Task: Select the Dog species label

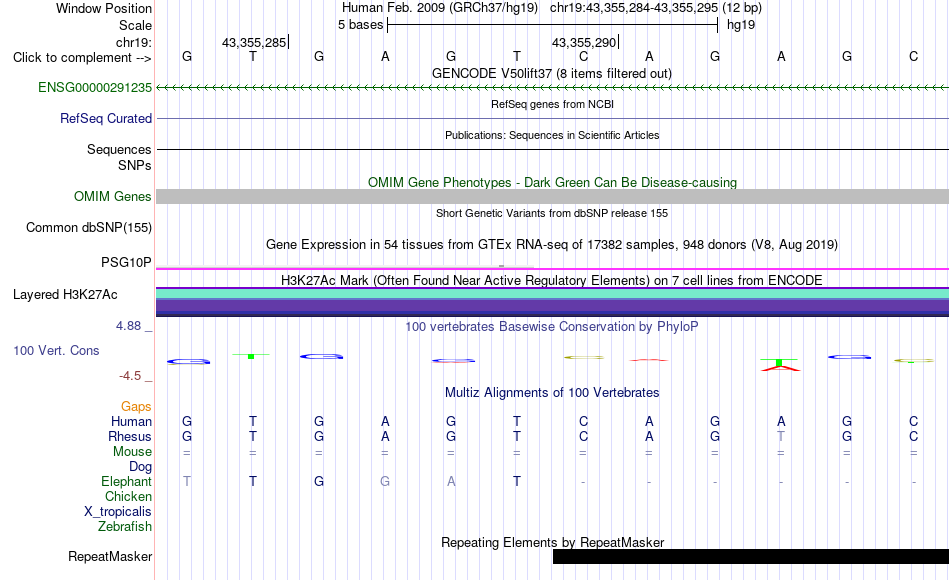Action: [x=140, y=467]
